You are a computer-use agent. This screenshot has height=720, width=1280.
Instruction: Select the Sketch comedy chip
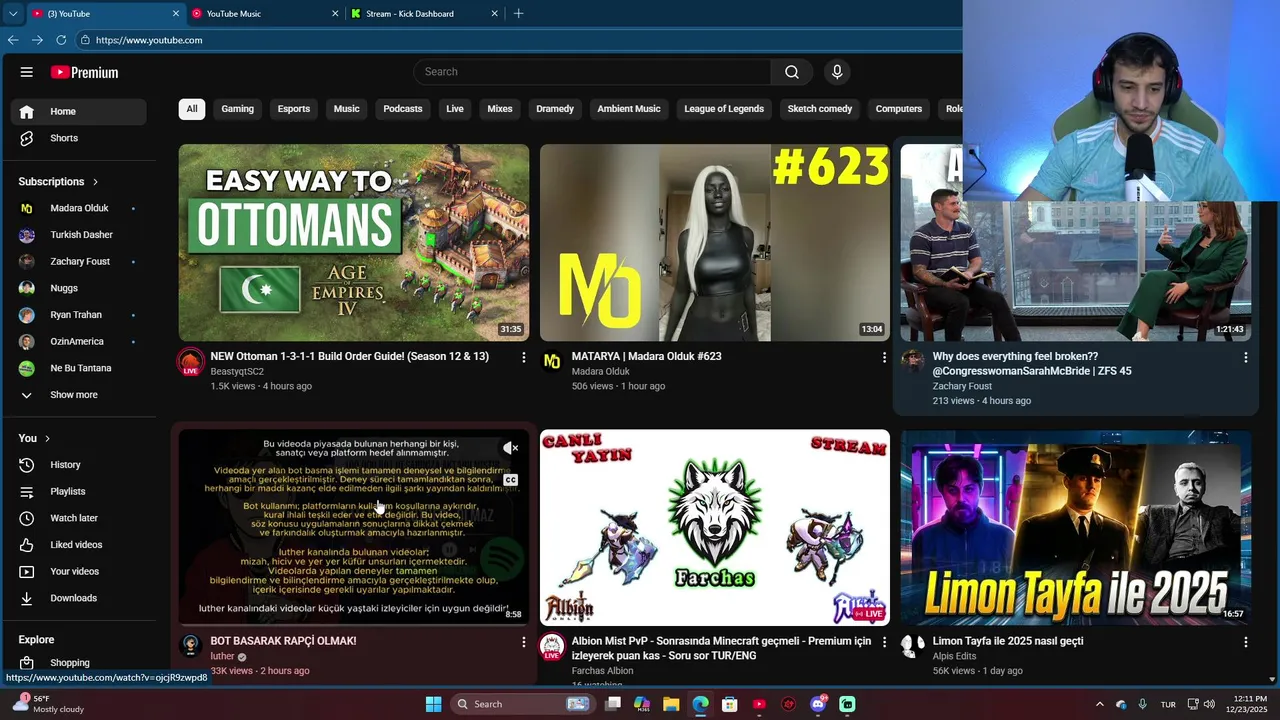click(x=820, y=109)
